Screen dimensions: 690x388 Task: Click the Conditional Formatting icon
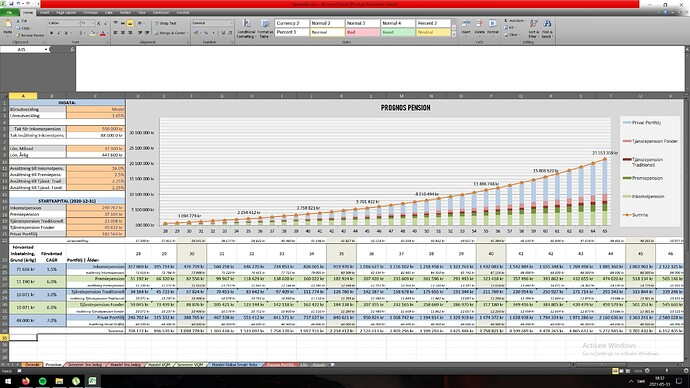pos(246,28)
